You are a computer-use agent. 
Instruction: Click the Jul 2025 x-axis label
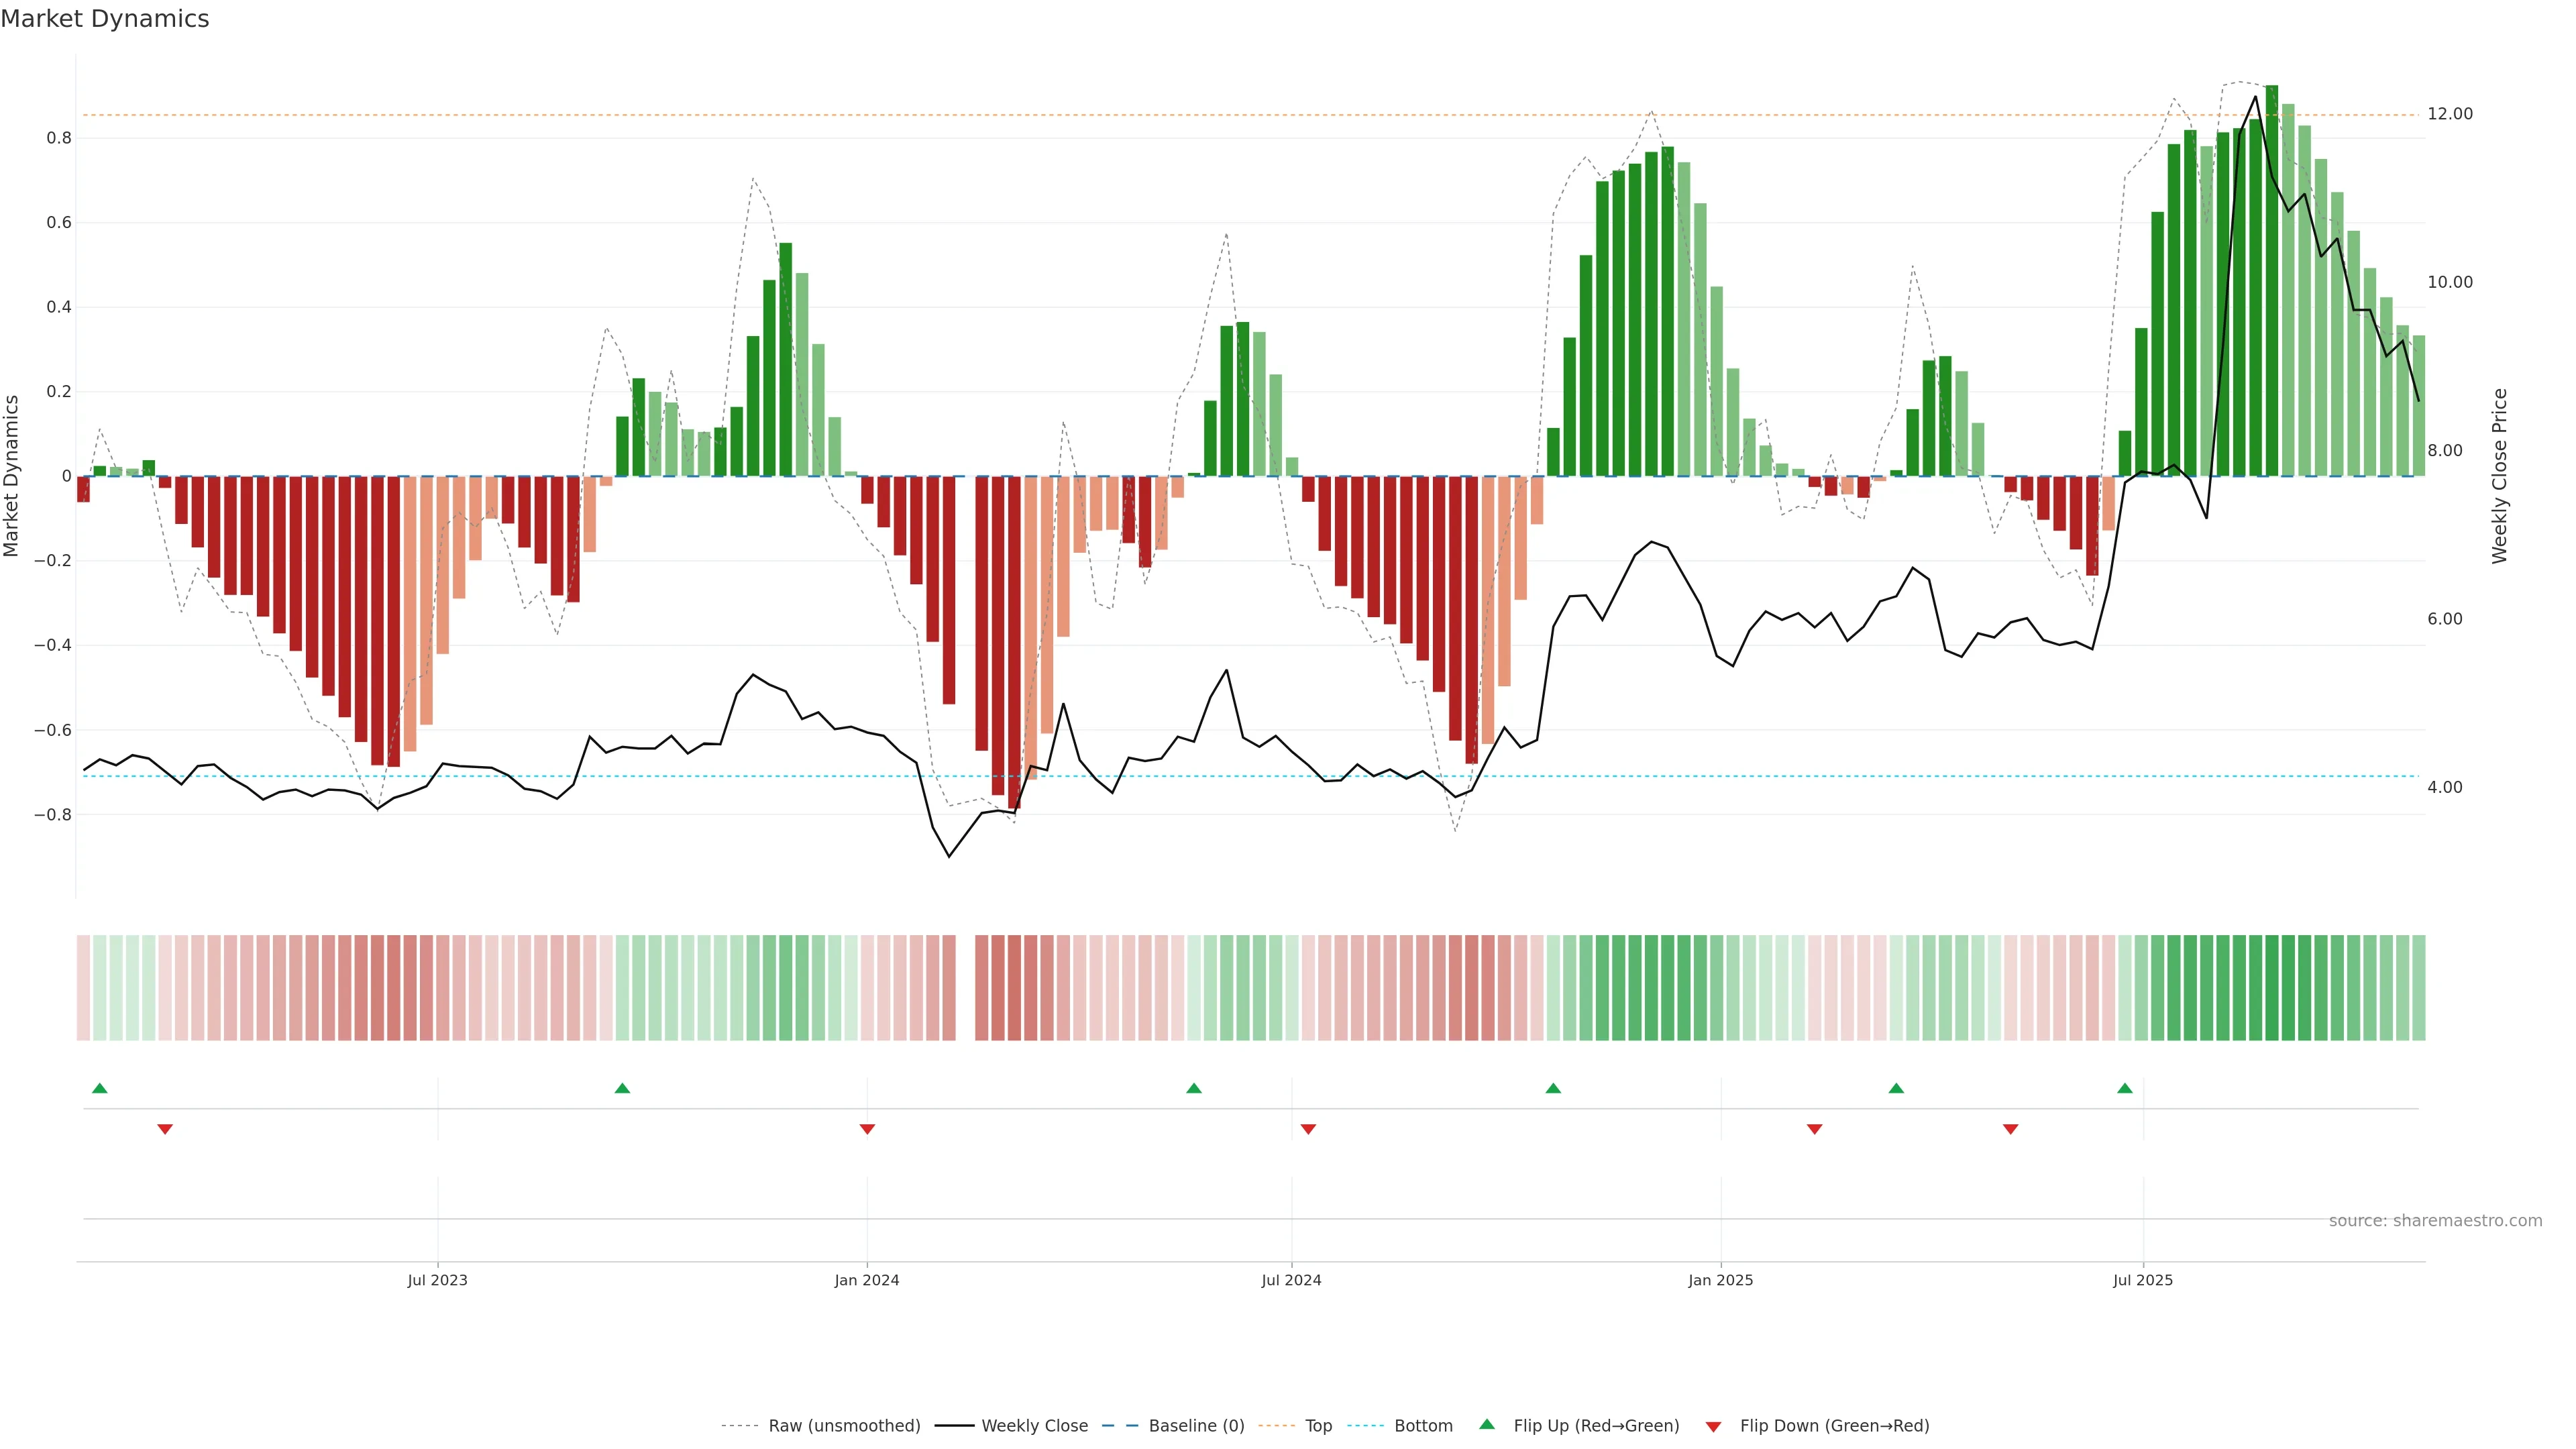click(x=2142, y=1280)
